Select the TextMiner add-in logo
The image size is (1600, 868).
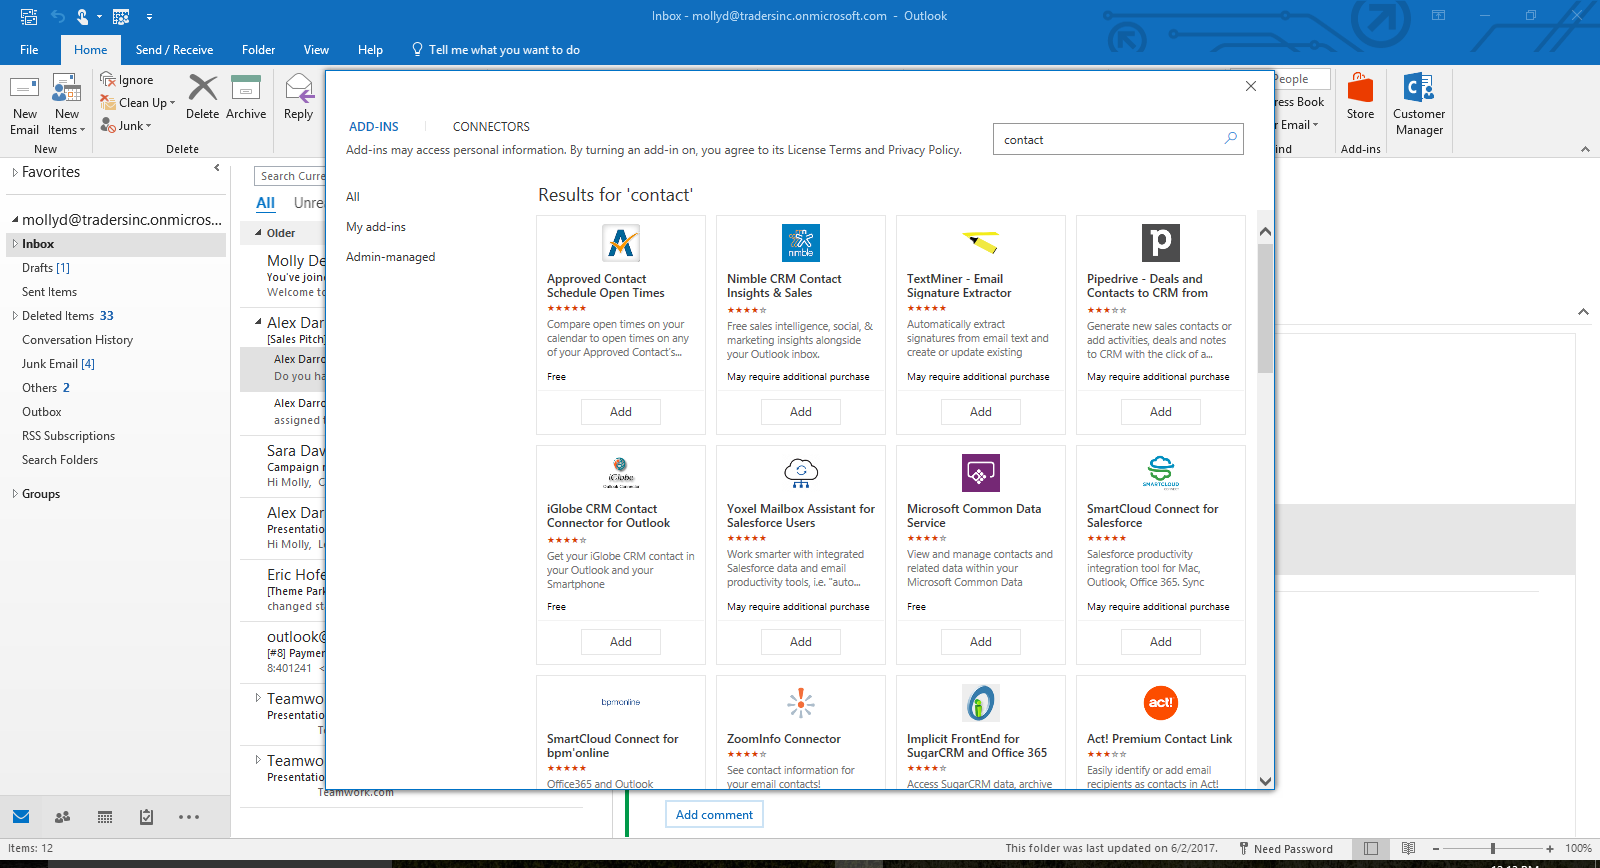pyautogui.click(x=981, y=243)
